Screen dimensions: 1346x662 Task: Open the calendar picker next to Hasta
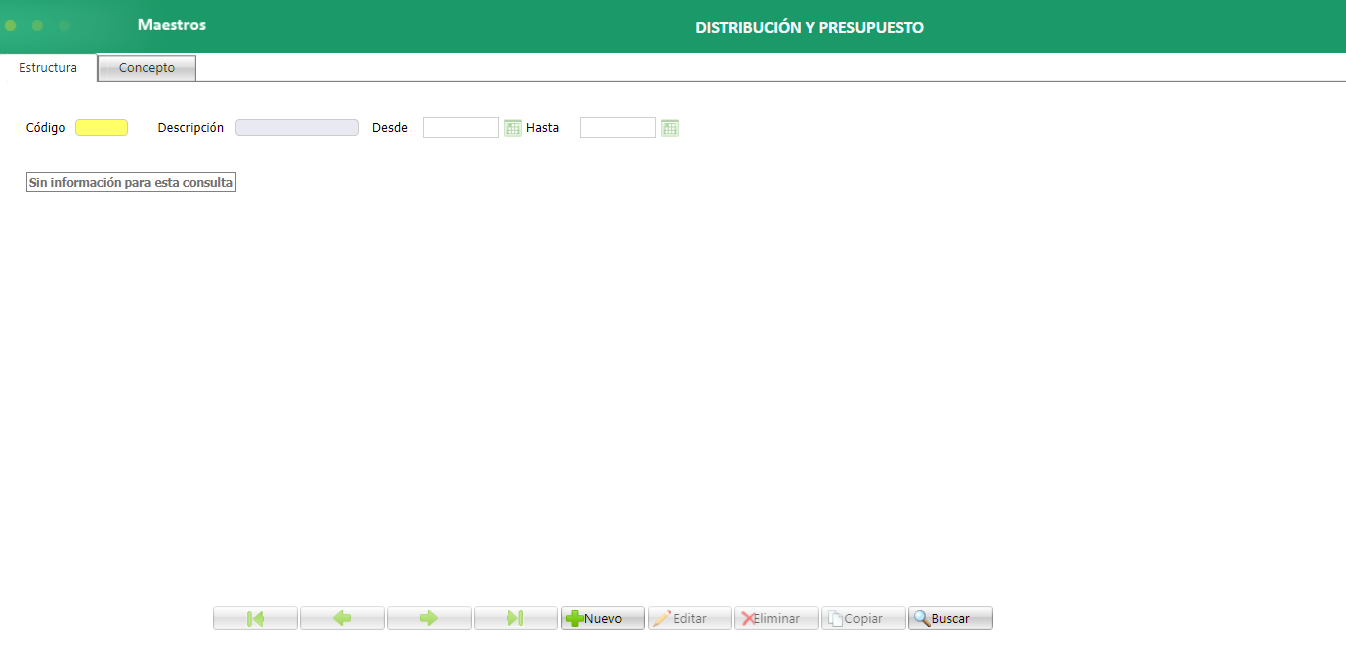pyautogui.click(x=669, y=127)
